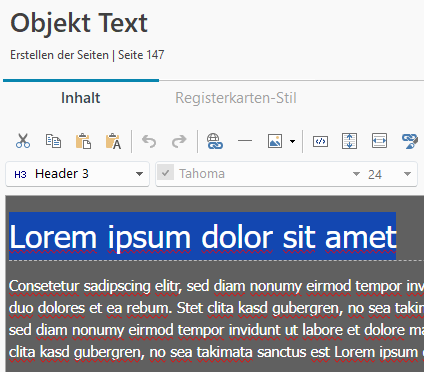This screenshot has width=424, height=372.
Task: Click the horizontal width icon
Action: click(379, 141)
